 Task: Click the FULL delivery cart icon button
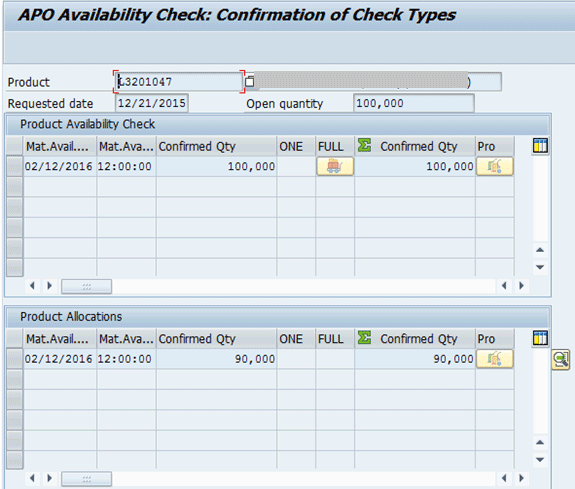tap(335, 167)
